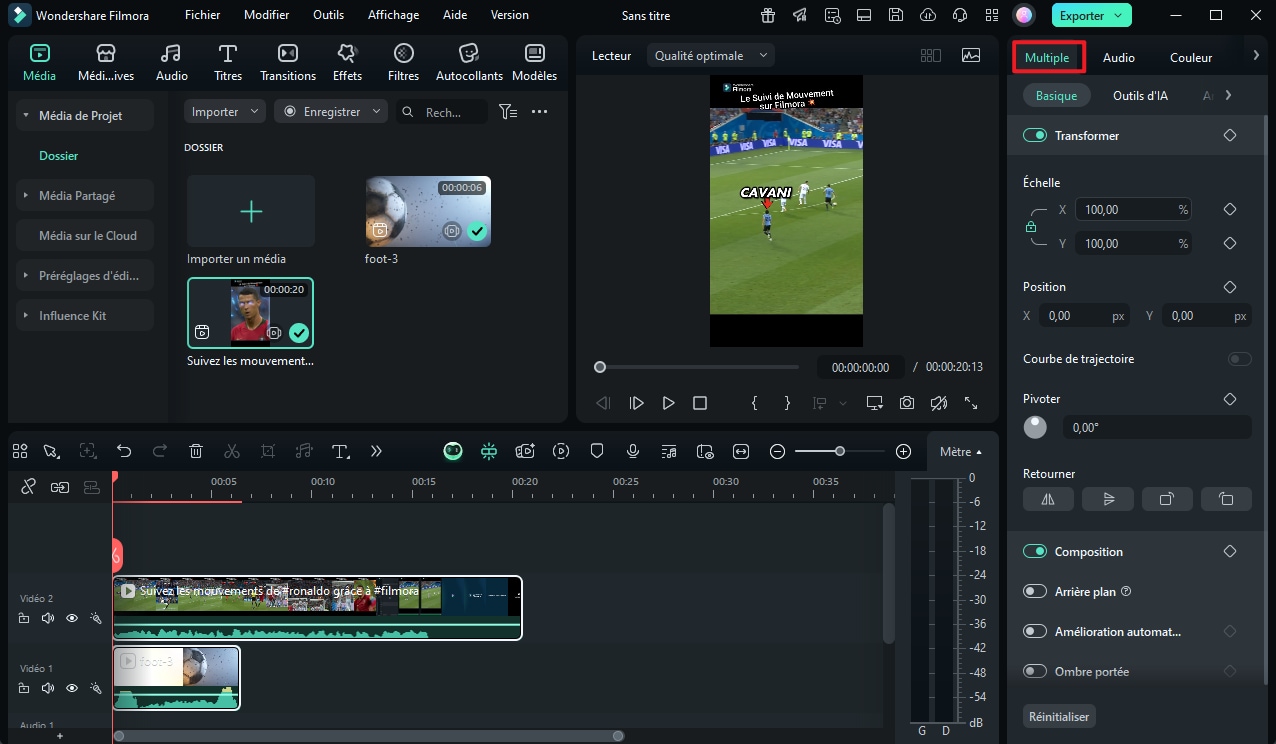Image resolution: width=1276 pixels, height=744 pixels.
Task: Click the Réinitialiser button
Action: 1060,716
